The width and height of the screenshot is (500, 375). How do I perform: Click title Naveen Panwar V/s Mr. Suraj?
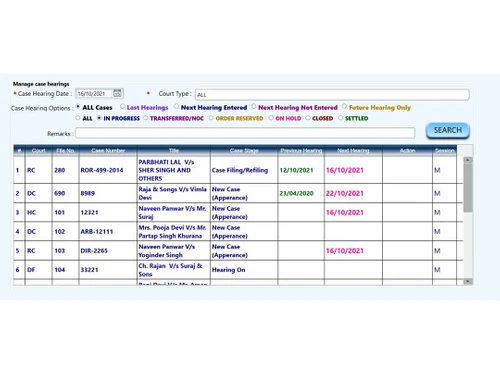(172, 212)
